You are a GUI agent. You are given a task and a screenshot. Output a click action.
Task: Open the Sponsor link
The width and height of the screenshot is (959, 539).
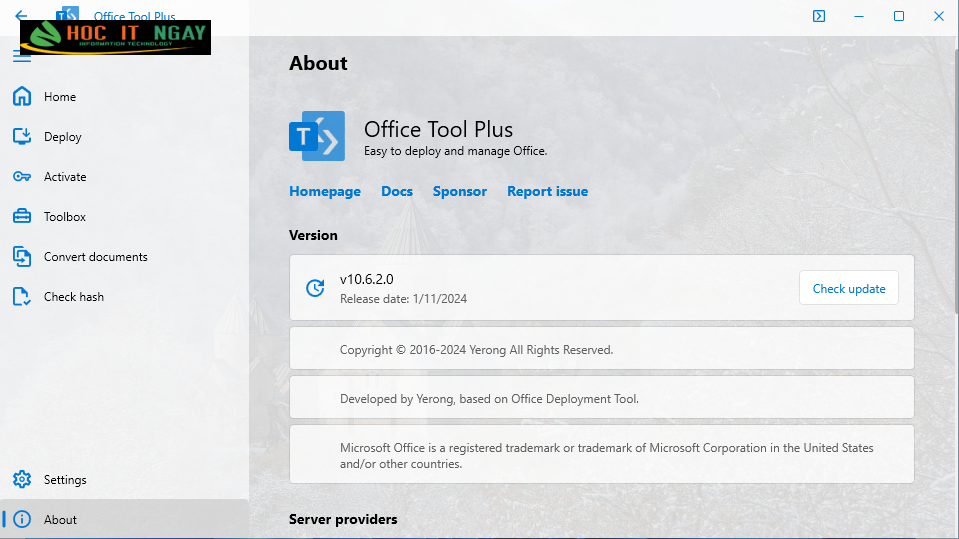[460, 191]
